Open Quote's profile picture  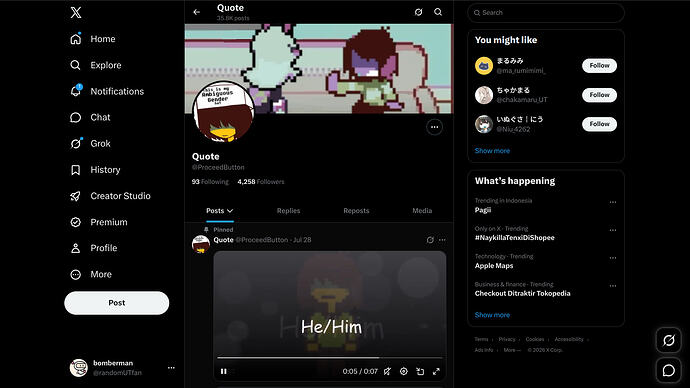click(x=224, y=111)
